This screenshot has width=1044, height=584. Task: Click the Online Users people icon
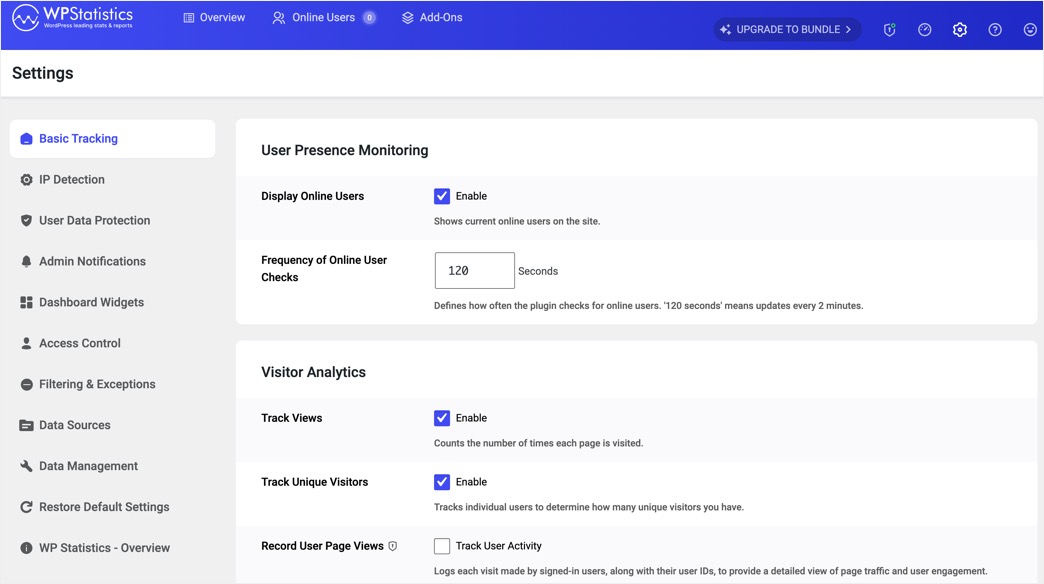278,18
